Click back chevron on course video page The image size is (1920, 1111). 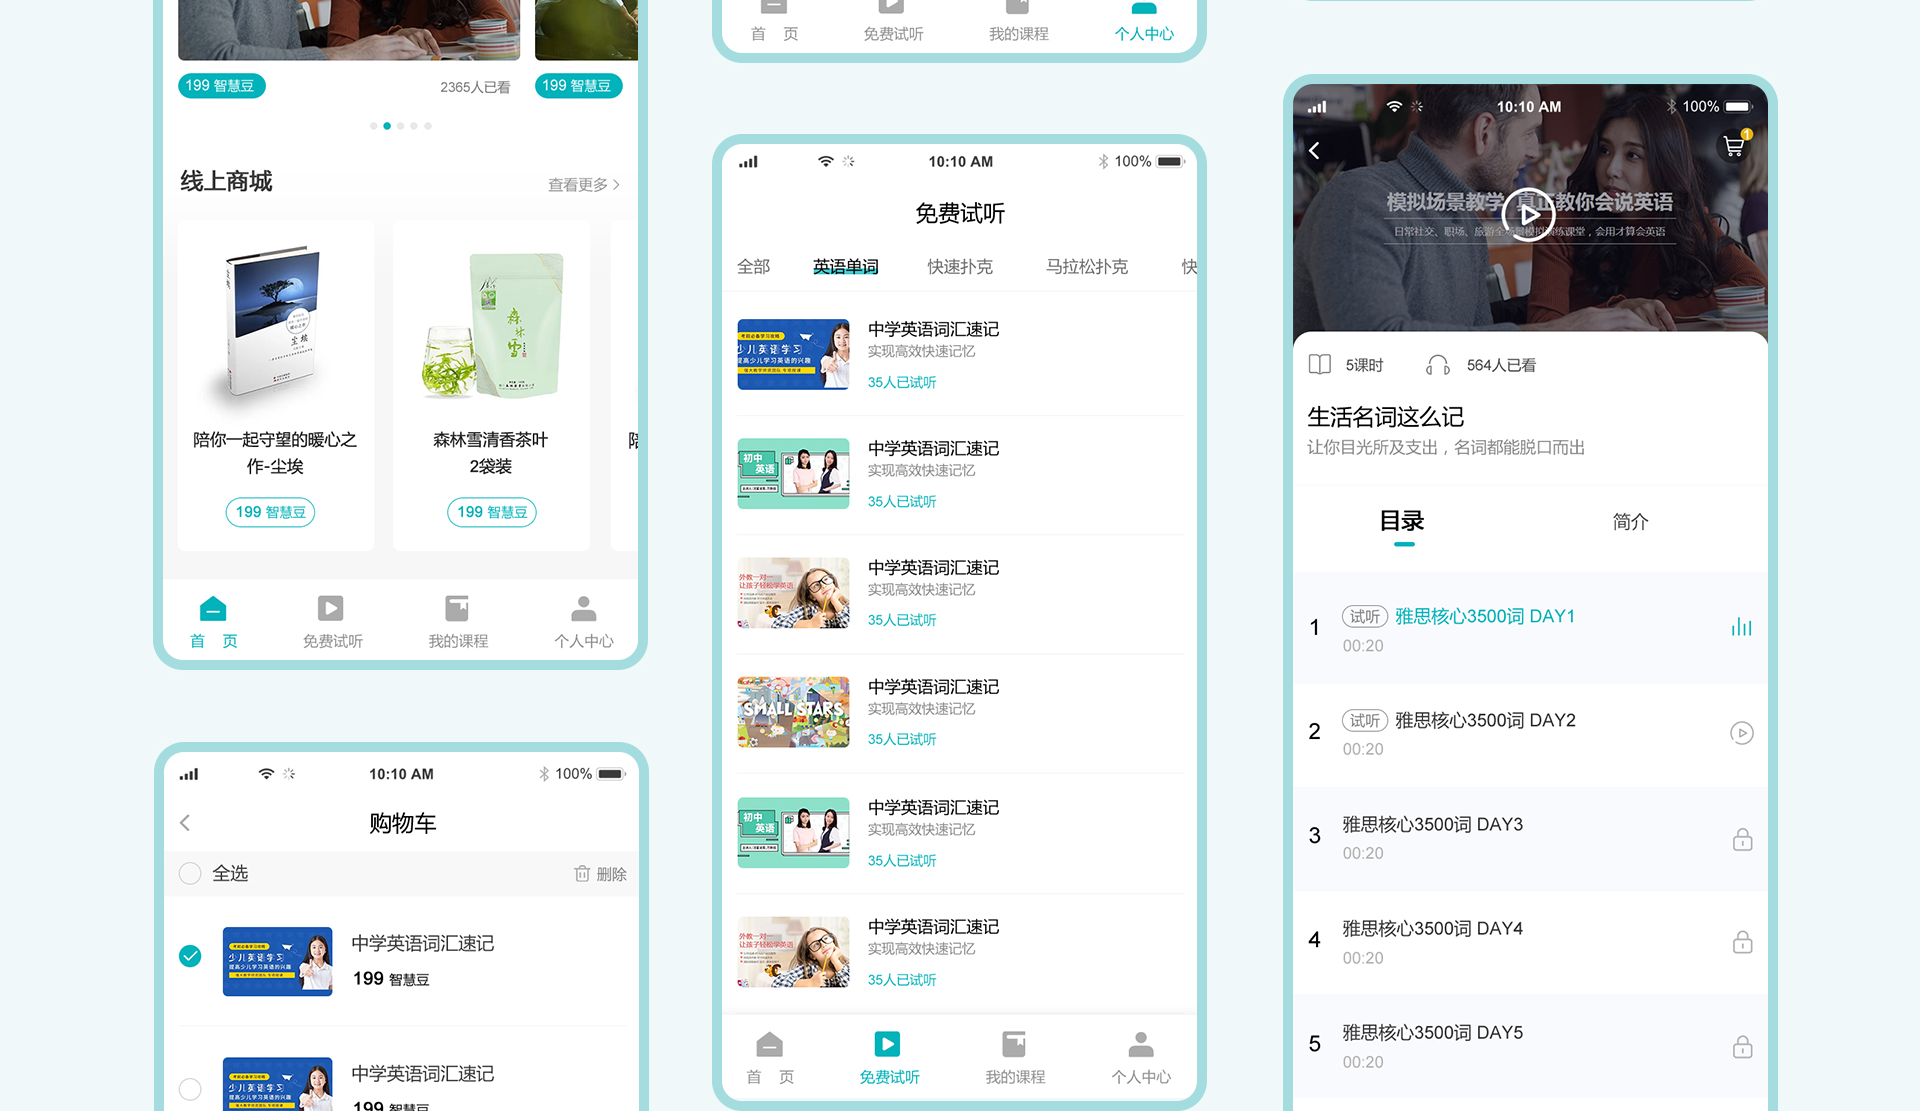click(x=1314, y=150)
